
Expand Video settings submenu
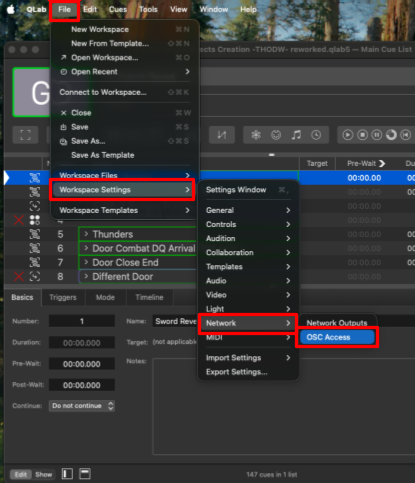tap(248, 295)
